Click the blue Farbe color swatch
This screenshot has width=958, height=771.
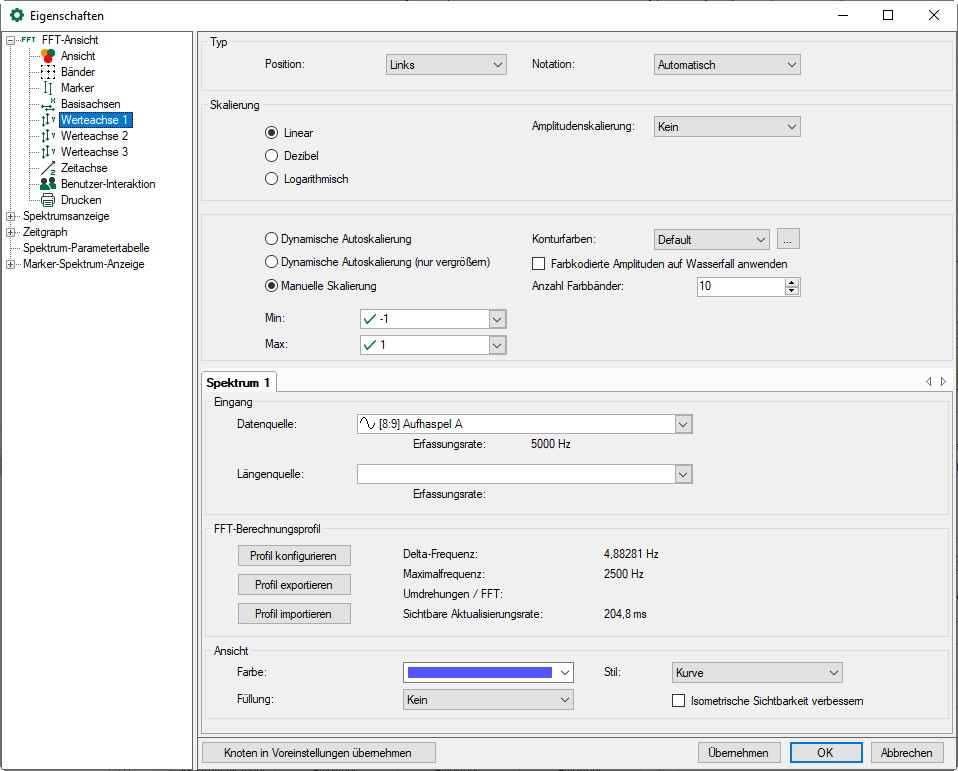[x=480, y=672]
